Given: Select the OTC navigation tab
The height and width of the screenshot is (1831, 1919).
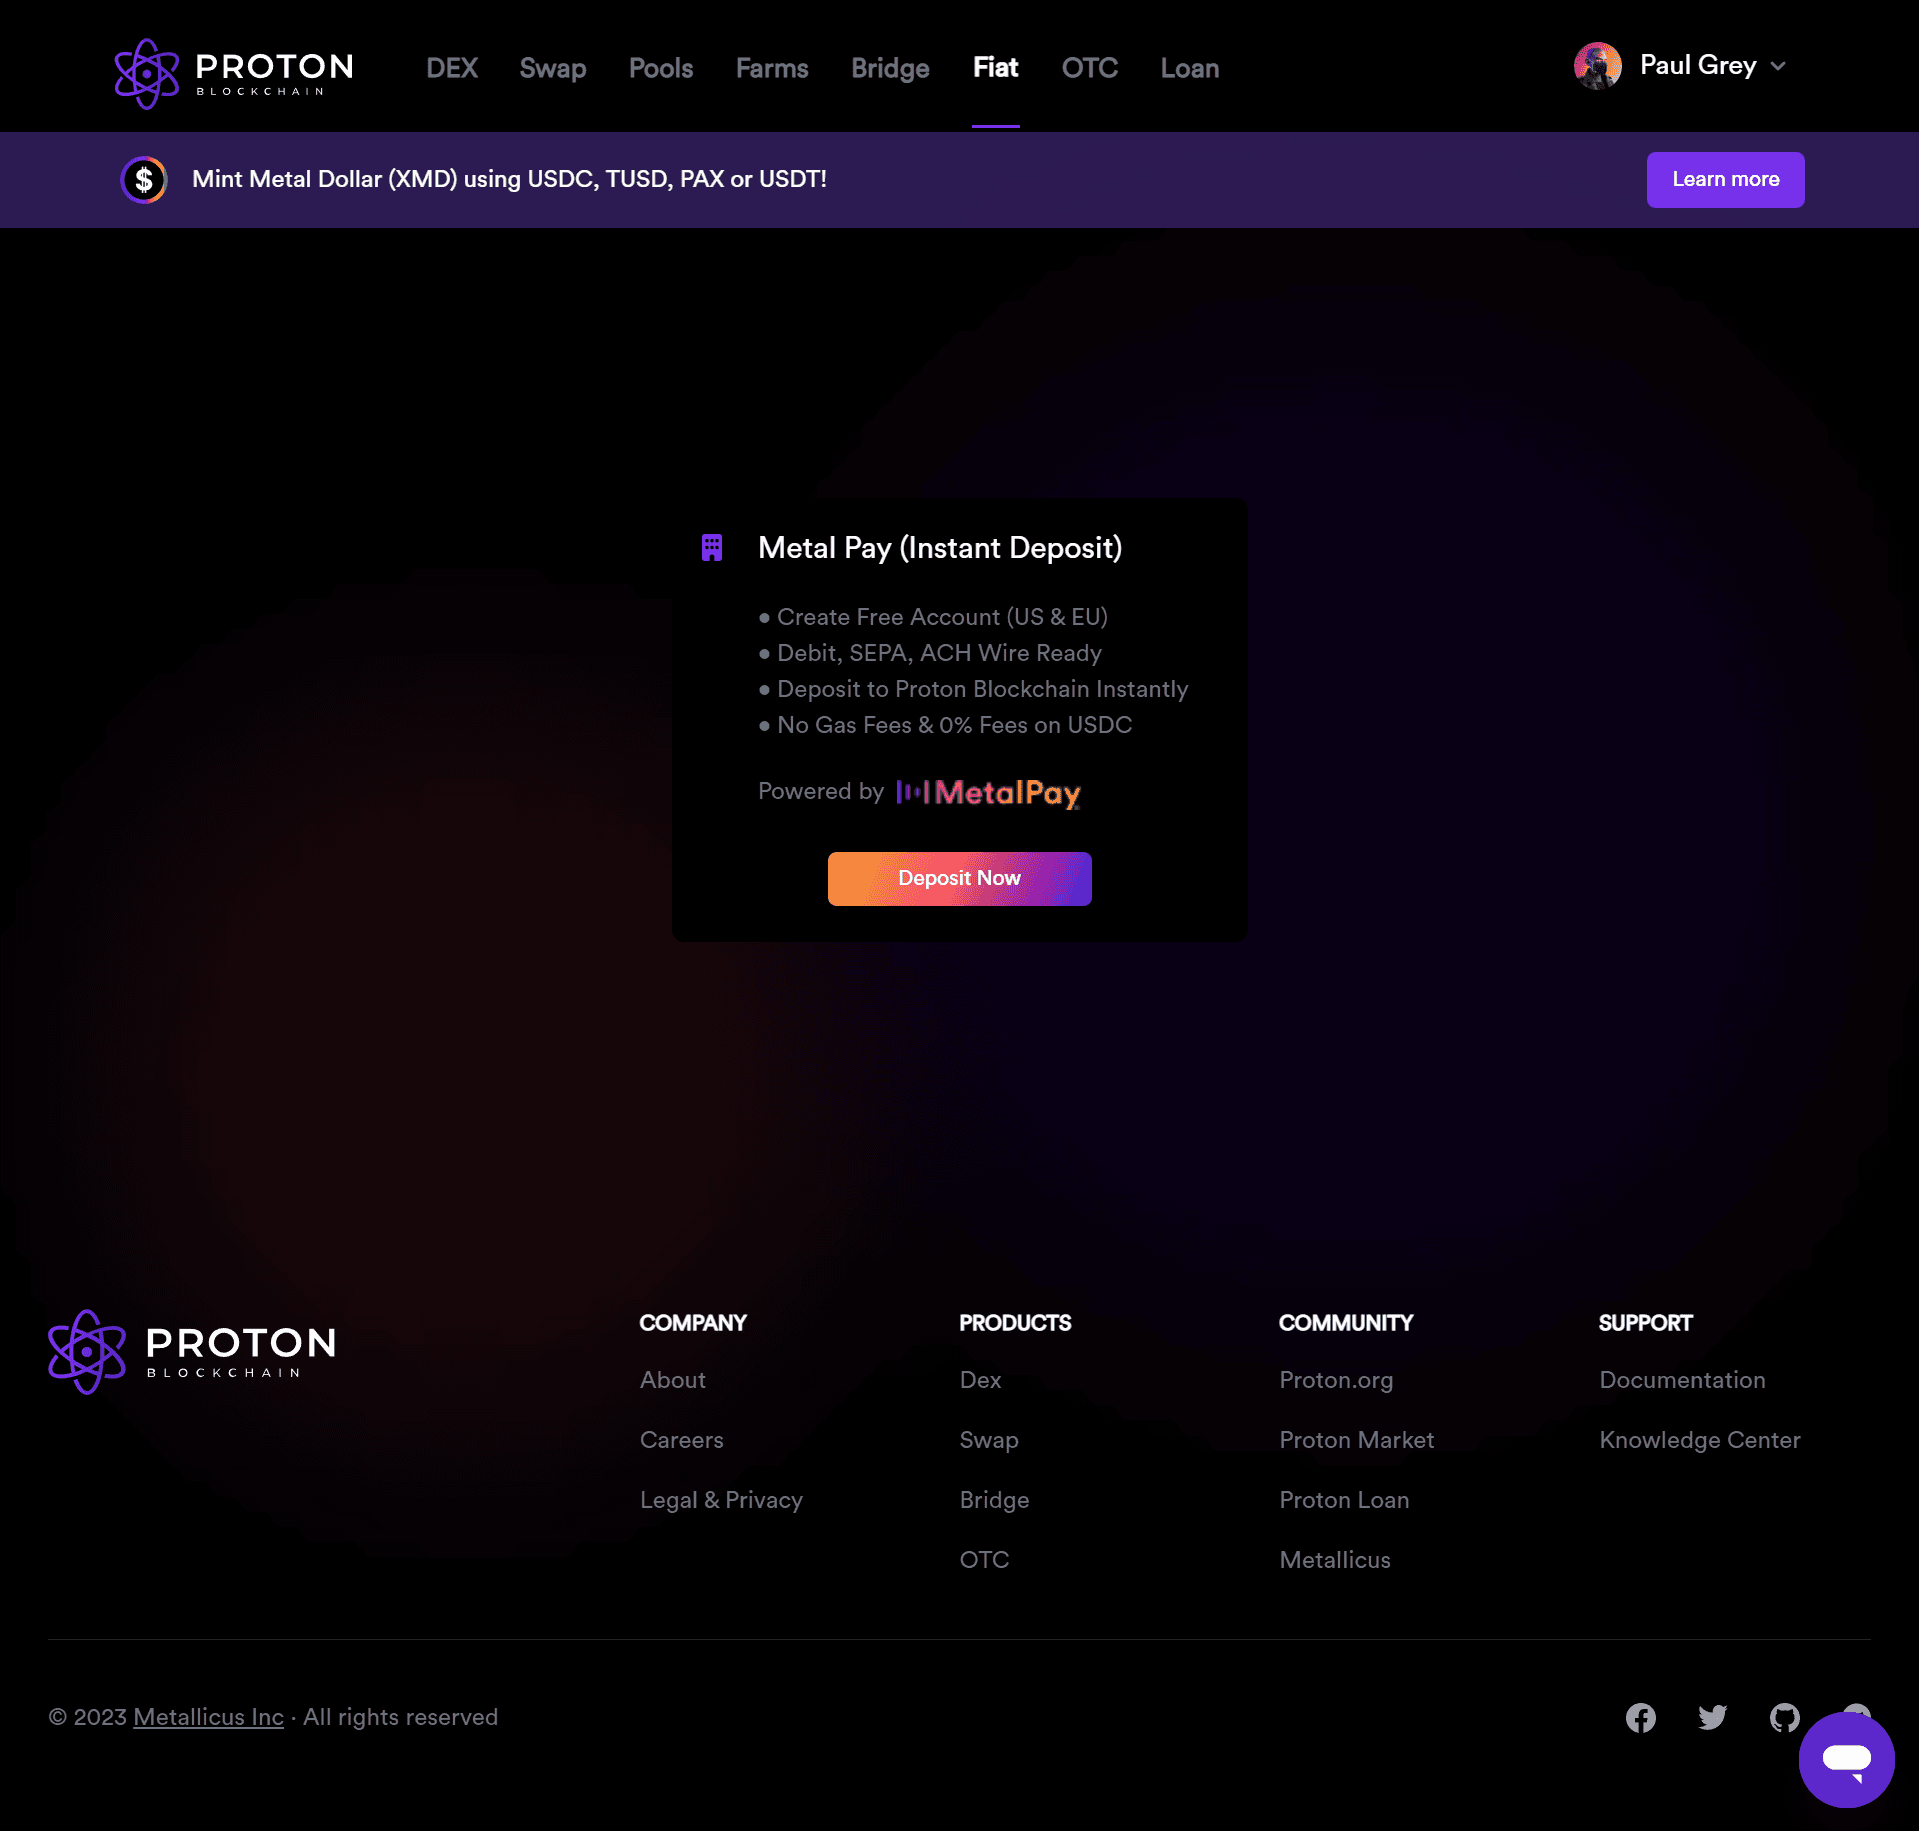Looking at the screenshot, I should click(1090, 68).
